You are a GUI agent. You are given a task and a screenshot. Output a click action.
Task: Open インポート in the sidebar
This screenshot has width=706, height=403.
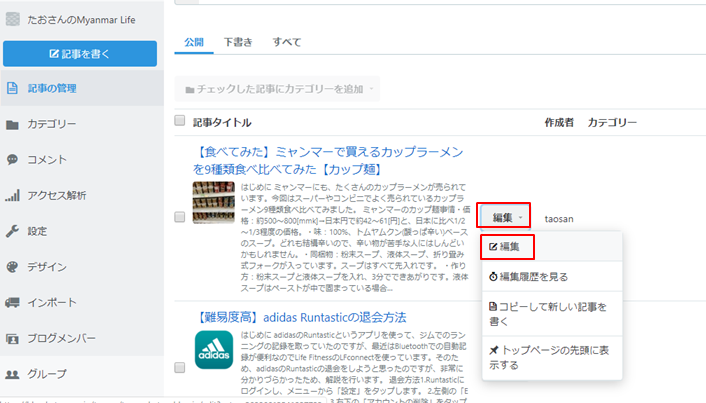pos(82,302)
